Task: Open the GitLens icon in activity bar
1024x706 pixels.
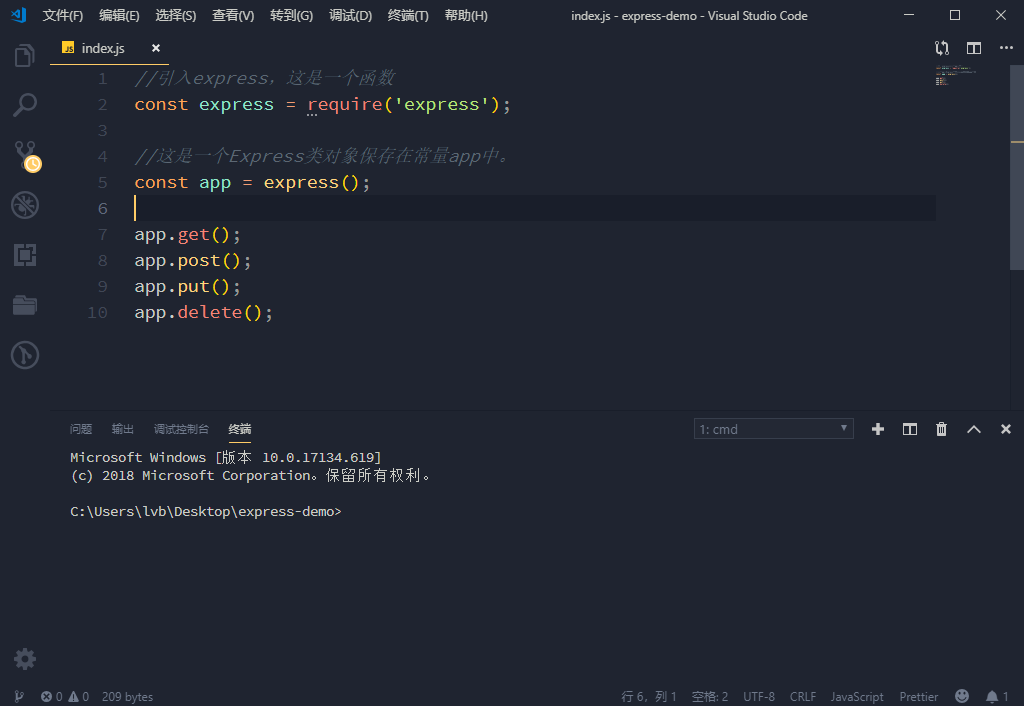Action: [25, 355]
